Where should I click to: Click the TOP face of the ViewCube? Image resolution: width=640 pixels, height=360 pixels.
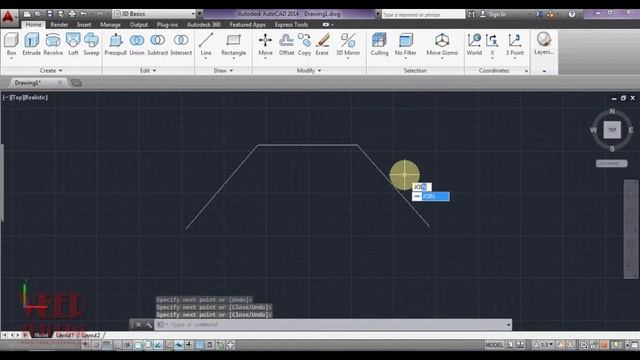point(612,130)
